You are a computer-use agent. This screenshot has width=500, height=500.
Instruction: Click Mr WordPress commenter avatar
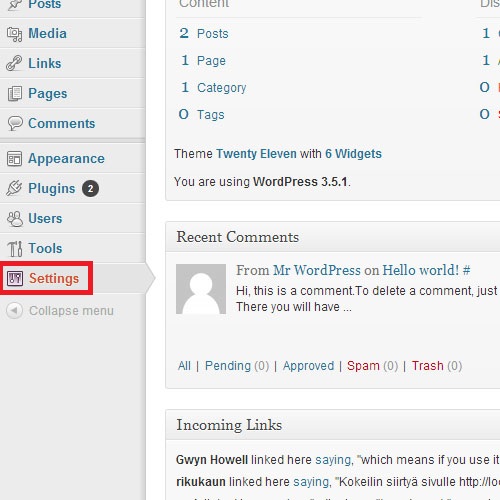(201, 289)
